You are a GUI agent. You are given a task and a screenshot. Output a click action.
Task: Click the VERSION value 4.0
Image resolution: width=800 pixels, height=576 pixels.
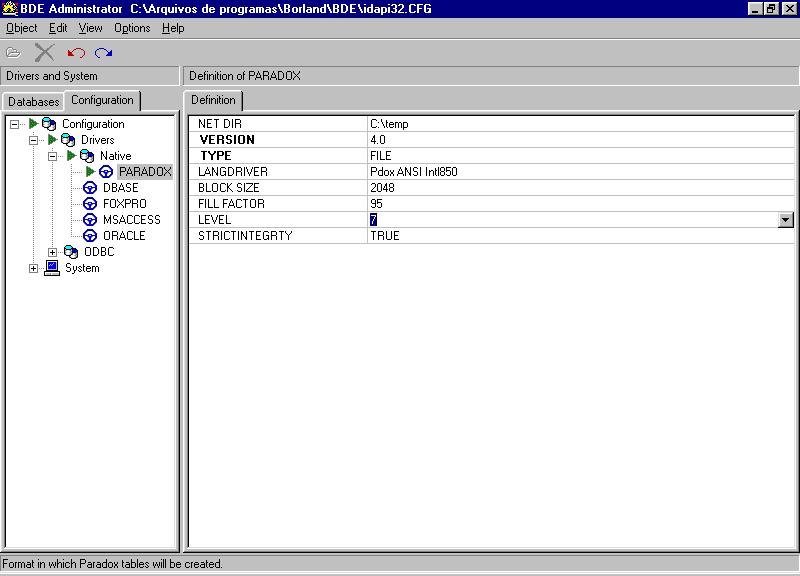[378, 140]
